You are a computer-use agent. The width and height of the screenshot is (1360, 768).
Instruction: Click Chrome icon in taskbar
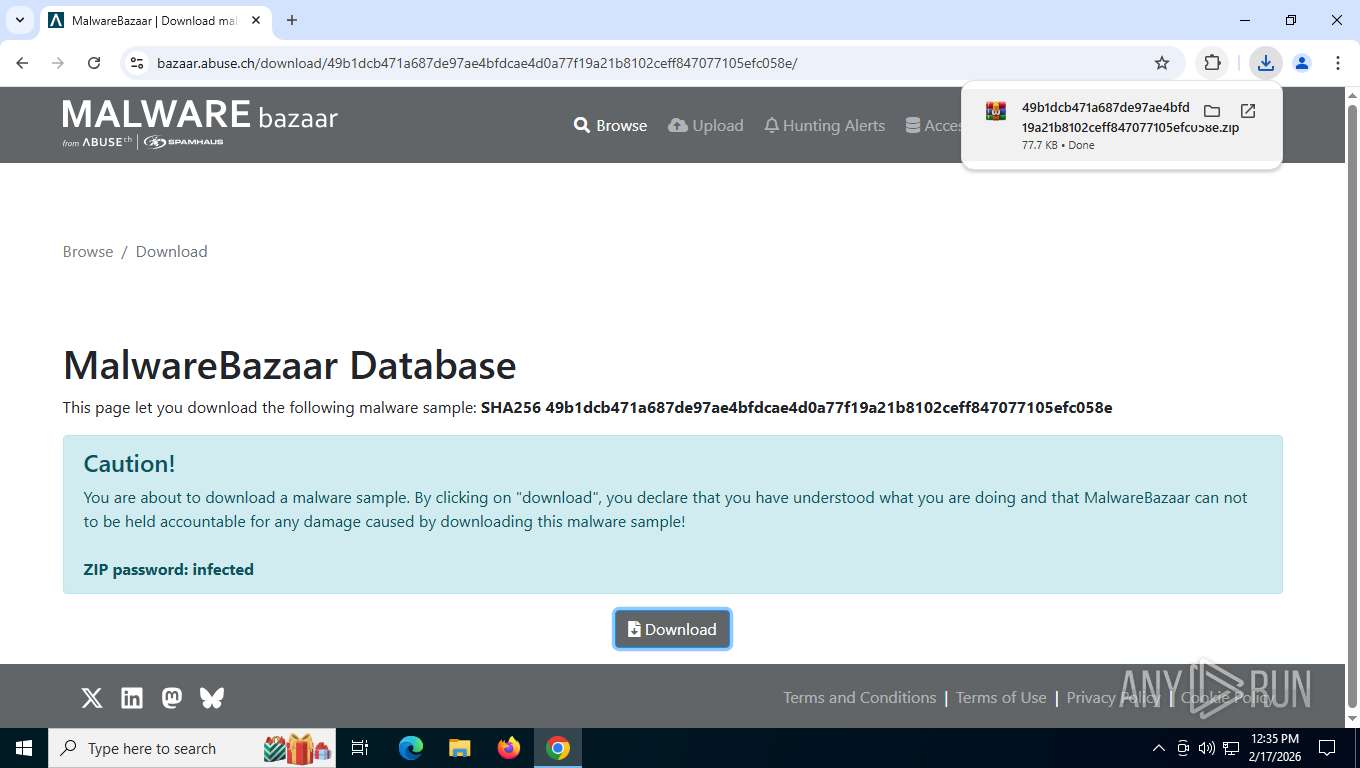pos(558,748)
